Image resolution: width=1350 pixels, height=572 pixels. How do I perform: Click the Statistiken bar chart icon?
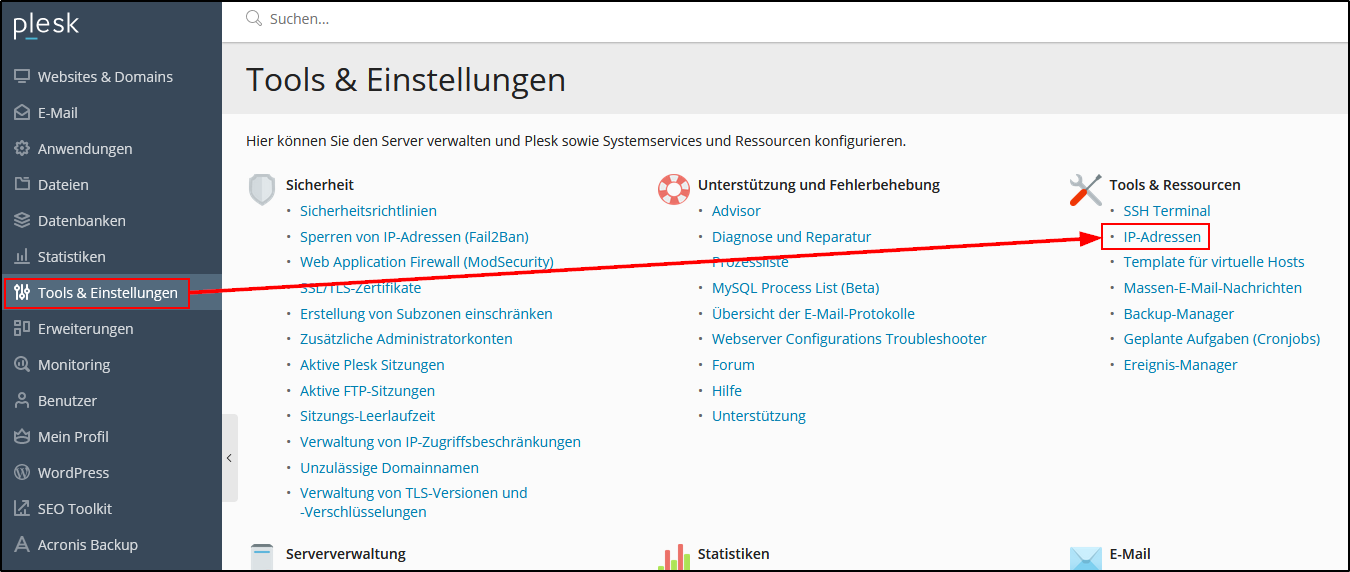22,257
